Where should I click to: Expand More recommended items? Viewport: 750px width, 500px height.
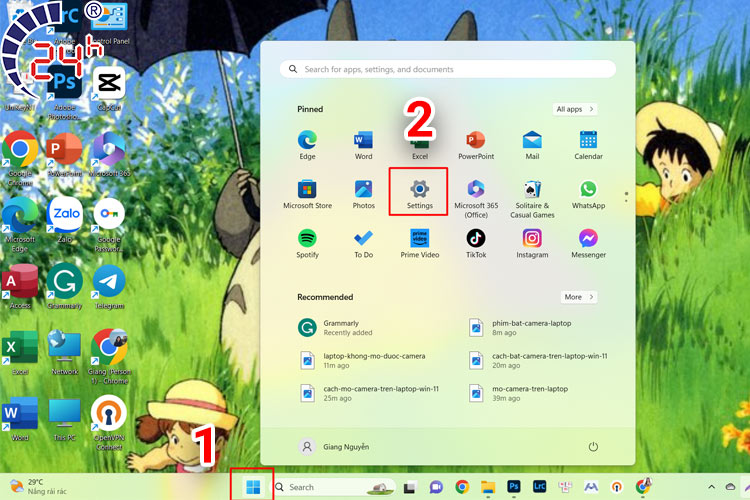[x=579, y=297]
